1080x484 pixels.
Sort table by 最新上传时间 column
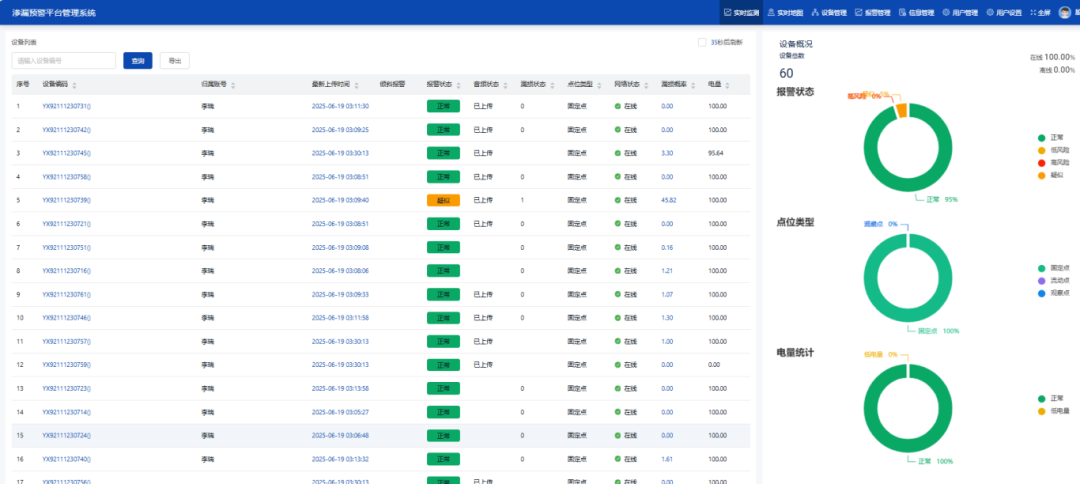(x=333, y=85)
